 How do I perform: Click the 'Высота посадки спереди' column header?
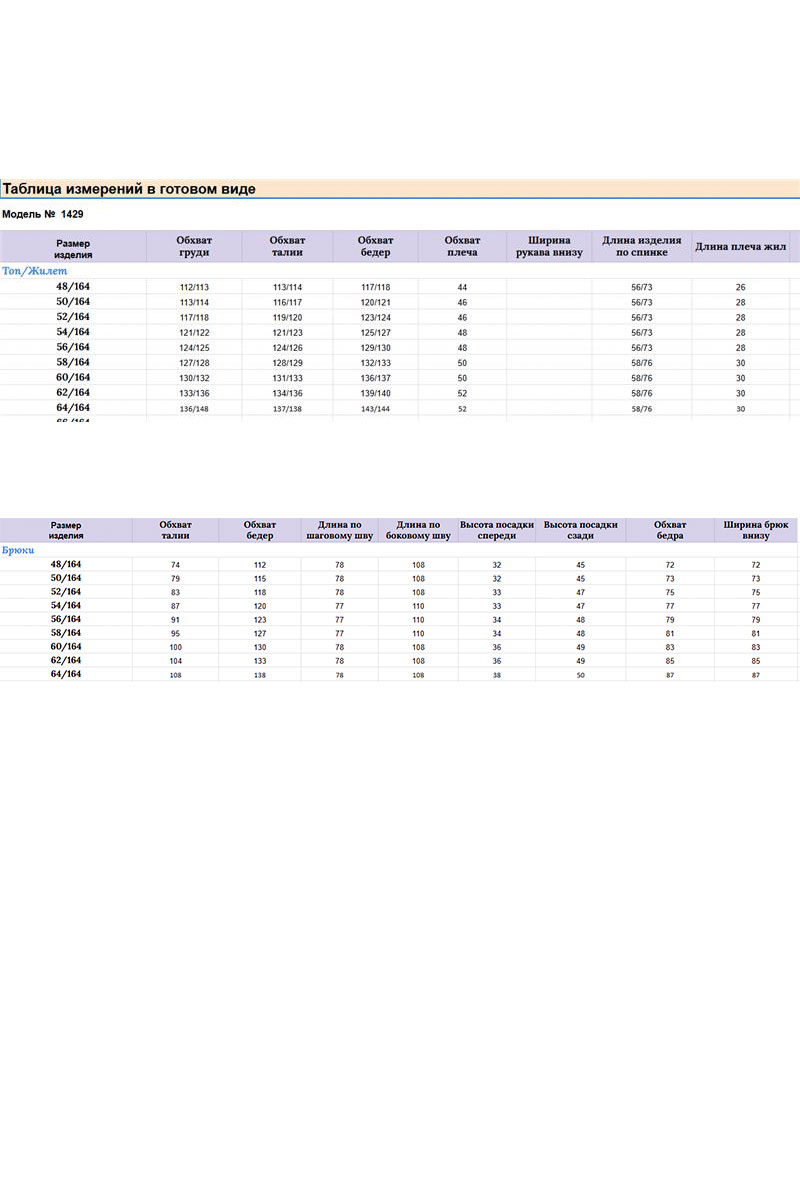(x=497, y=530)
